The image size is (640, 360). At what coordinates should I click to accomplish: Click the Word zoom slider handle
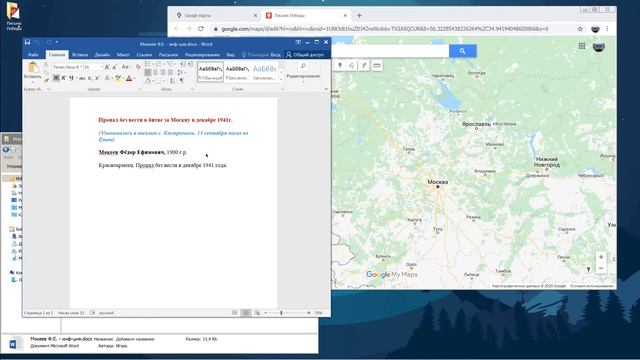click(x=281, y=313)
